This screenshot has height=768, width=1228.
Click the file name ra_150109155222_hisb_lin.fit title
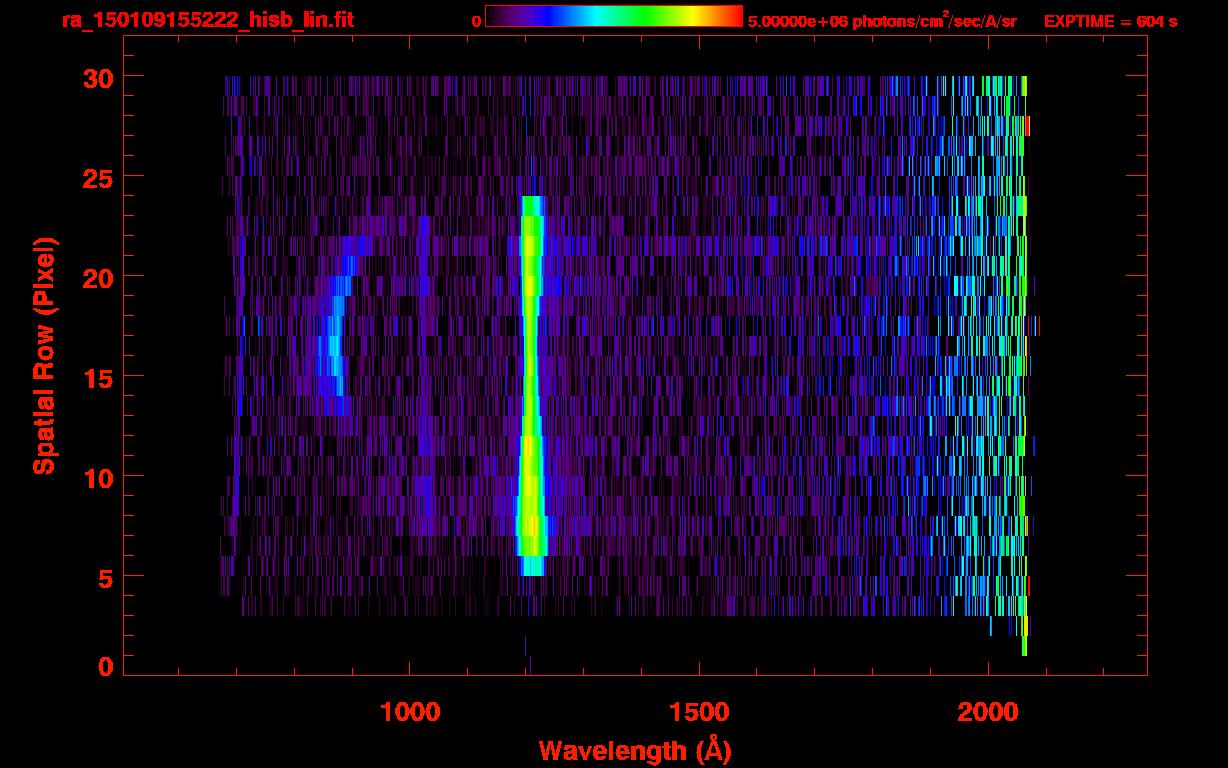pyautogui.click(x=207, y=21)
